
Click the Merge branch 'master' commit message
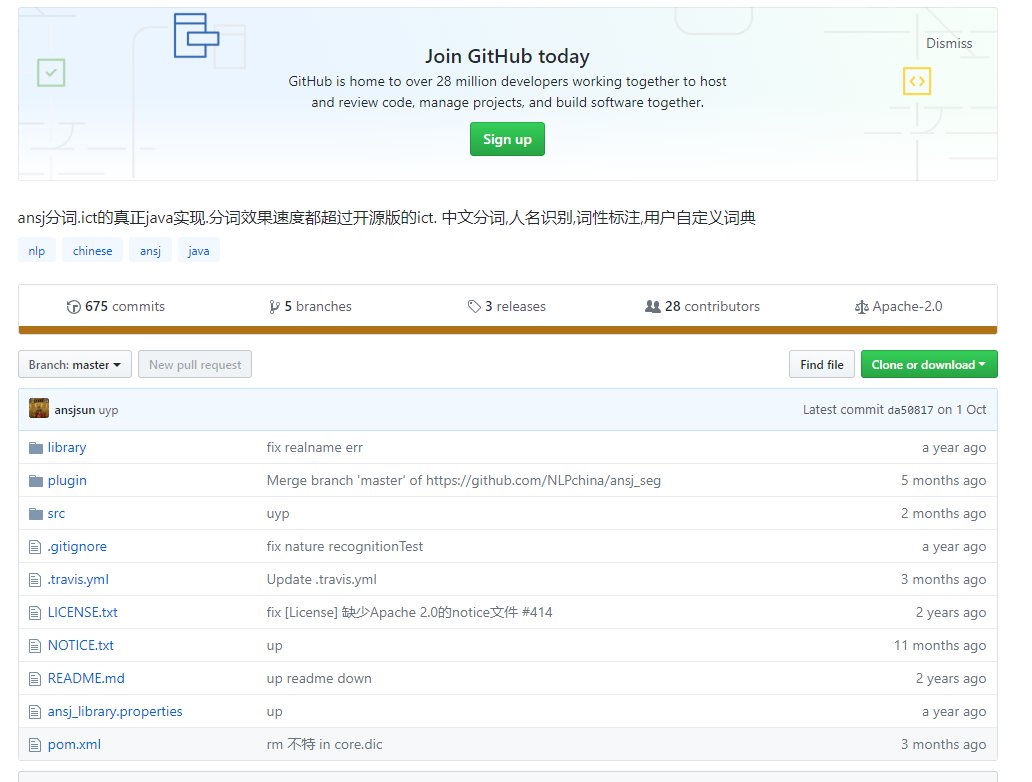pos(463,481)
